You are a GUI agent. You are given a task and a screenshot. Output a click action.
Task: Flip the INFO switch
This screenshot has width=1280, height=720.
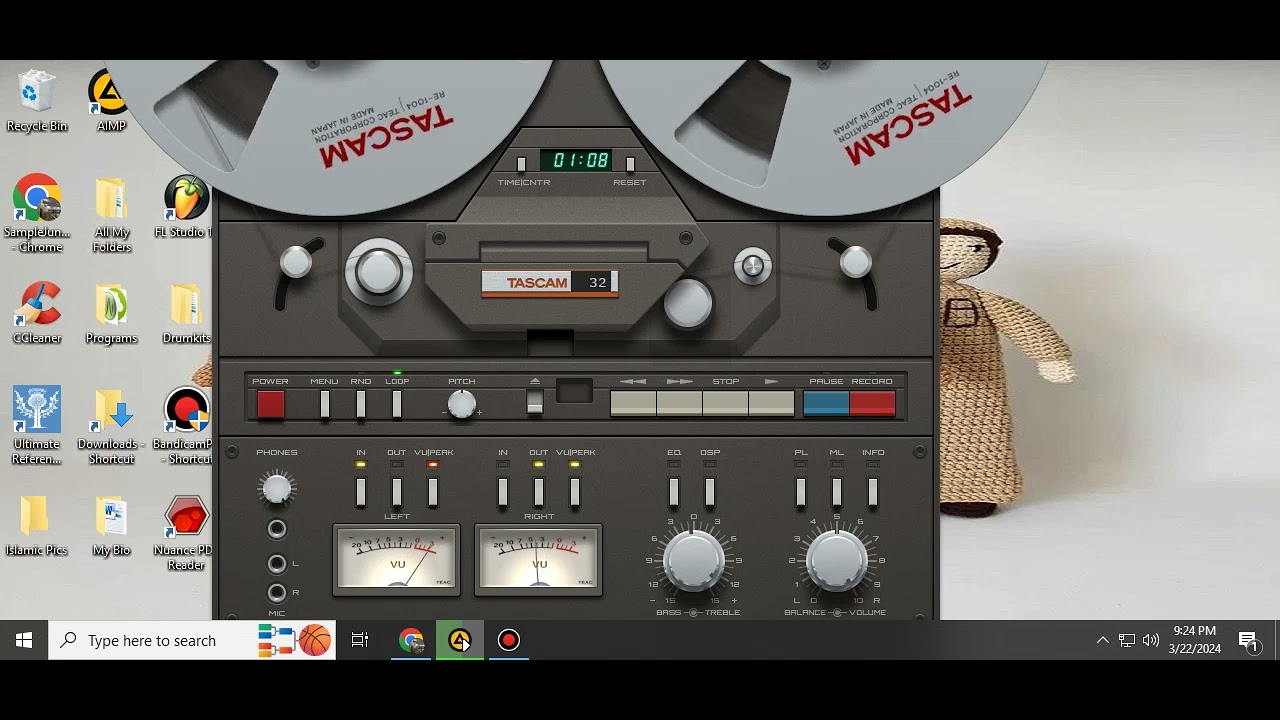873,492
